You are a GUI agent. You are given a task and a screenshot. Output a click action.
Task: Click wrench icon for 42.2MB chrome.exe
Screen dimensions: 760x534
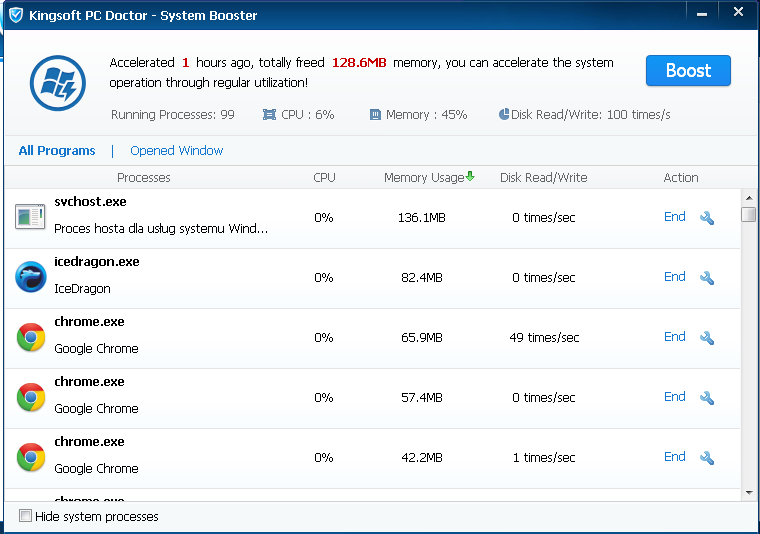pos(707,458)
